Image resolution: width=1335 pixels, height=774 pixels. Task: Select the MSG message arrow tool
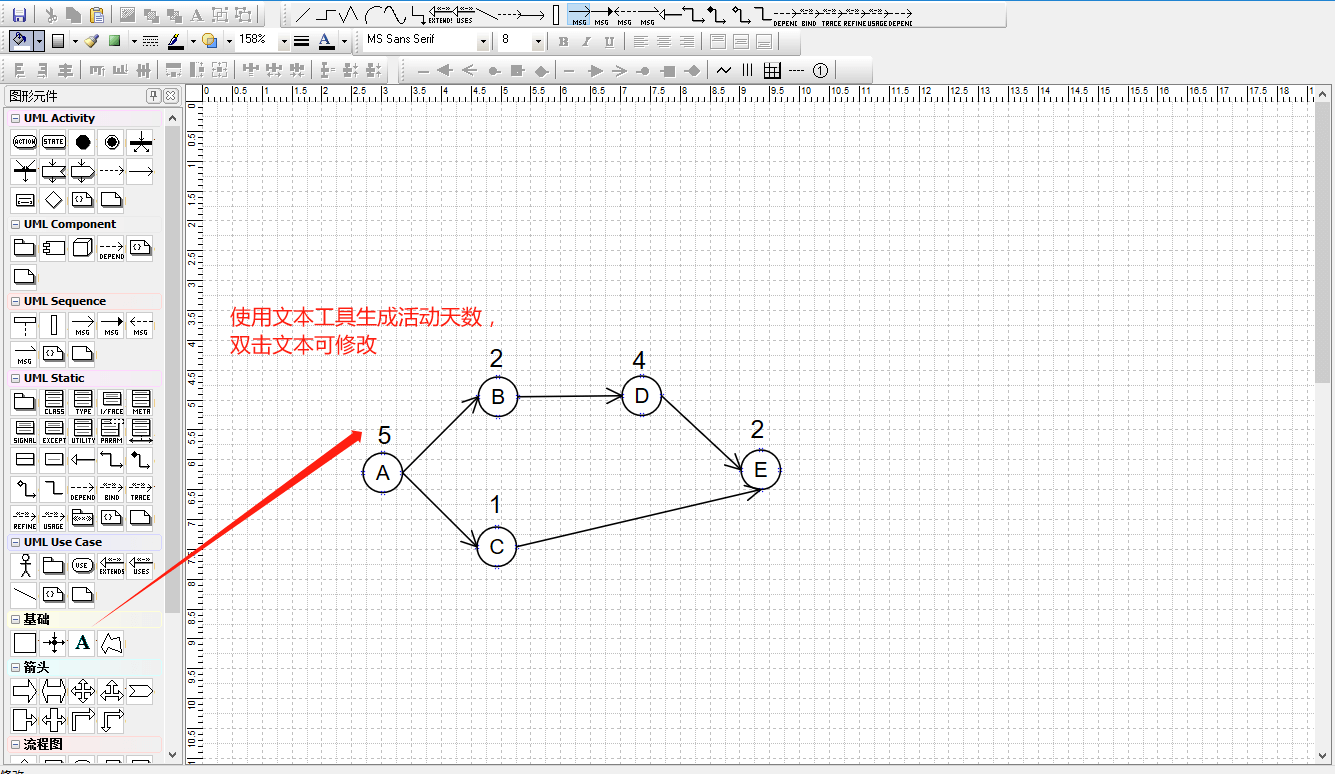coord(83,325)
